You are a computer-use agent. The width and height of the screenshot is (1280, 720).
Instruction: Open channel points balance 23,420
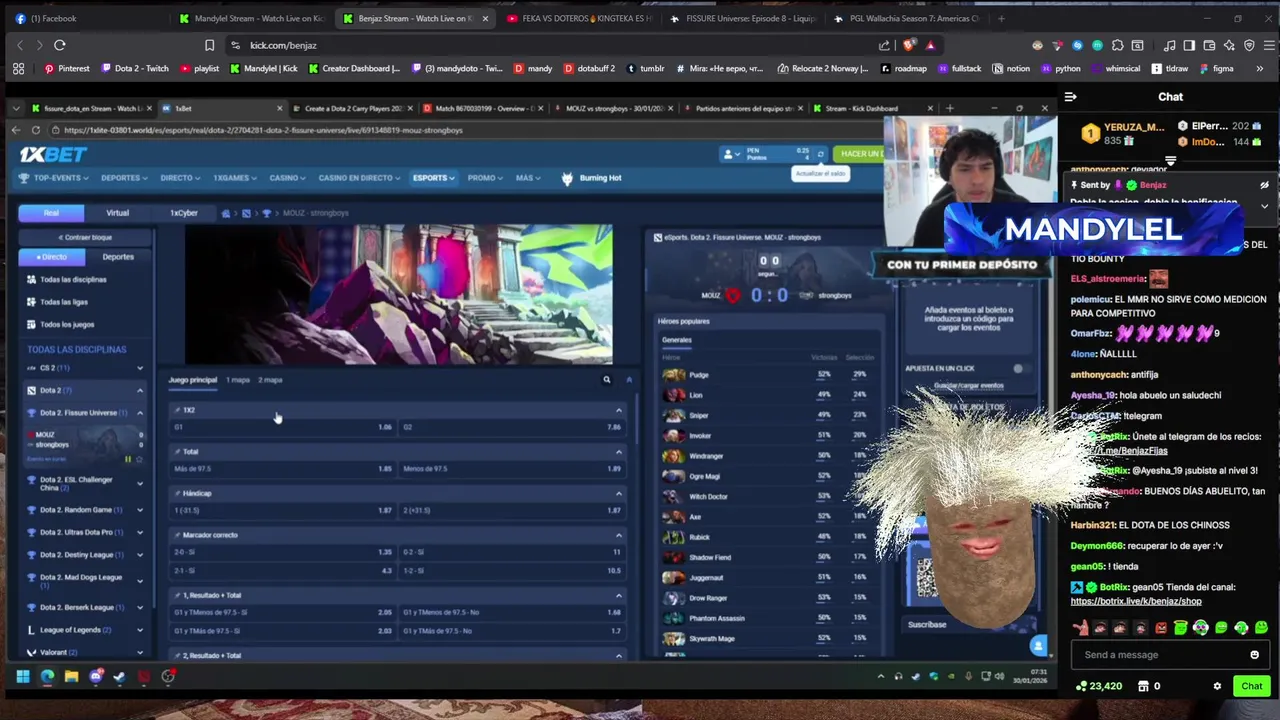(1099, 686)
